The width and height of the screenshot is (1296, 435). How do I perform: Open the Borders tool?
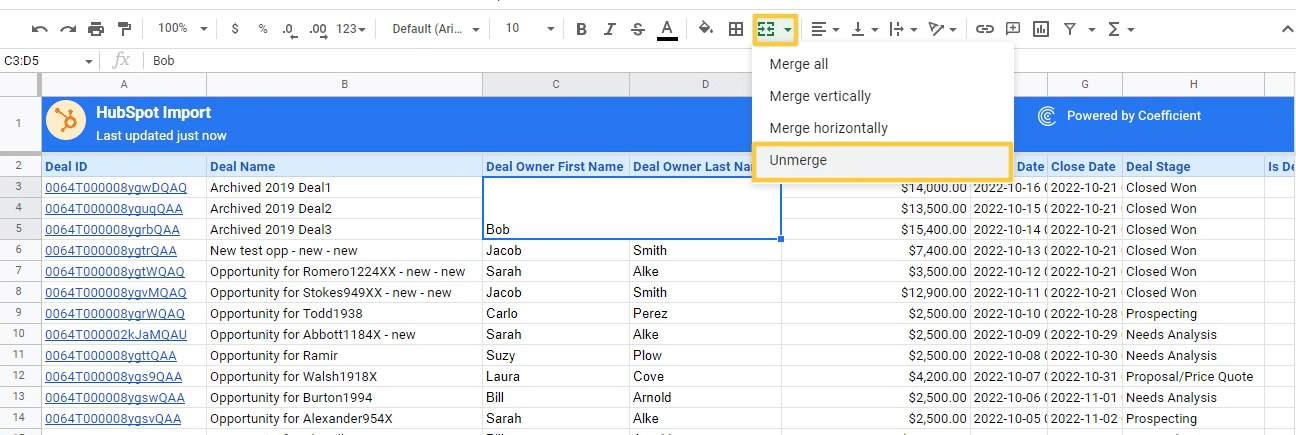(735, 29)
